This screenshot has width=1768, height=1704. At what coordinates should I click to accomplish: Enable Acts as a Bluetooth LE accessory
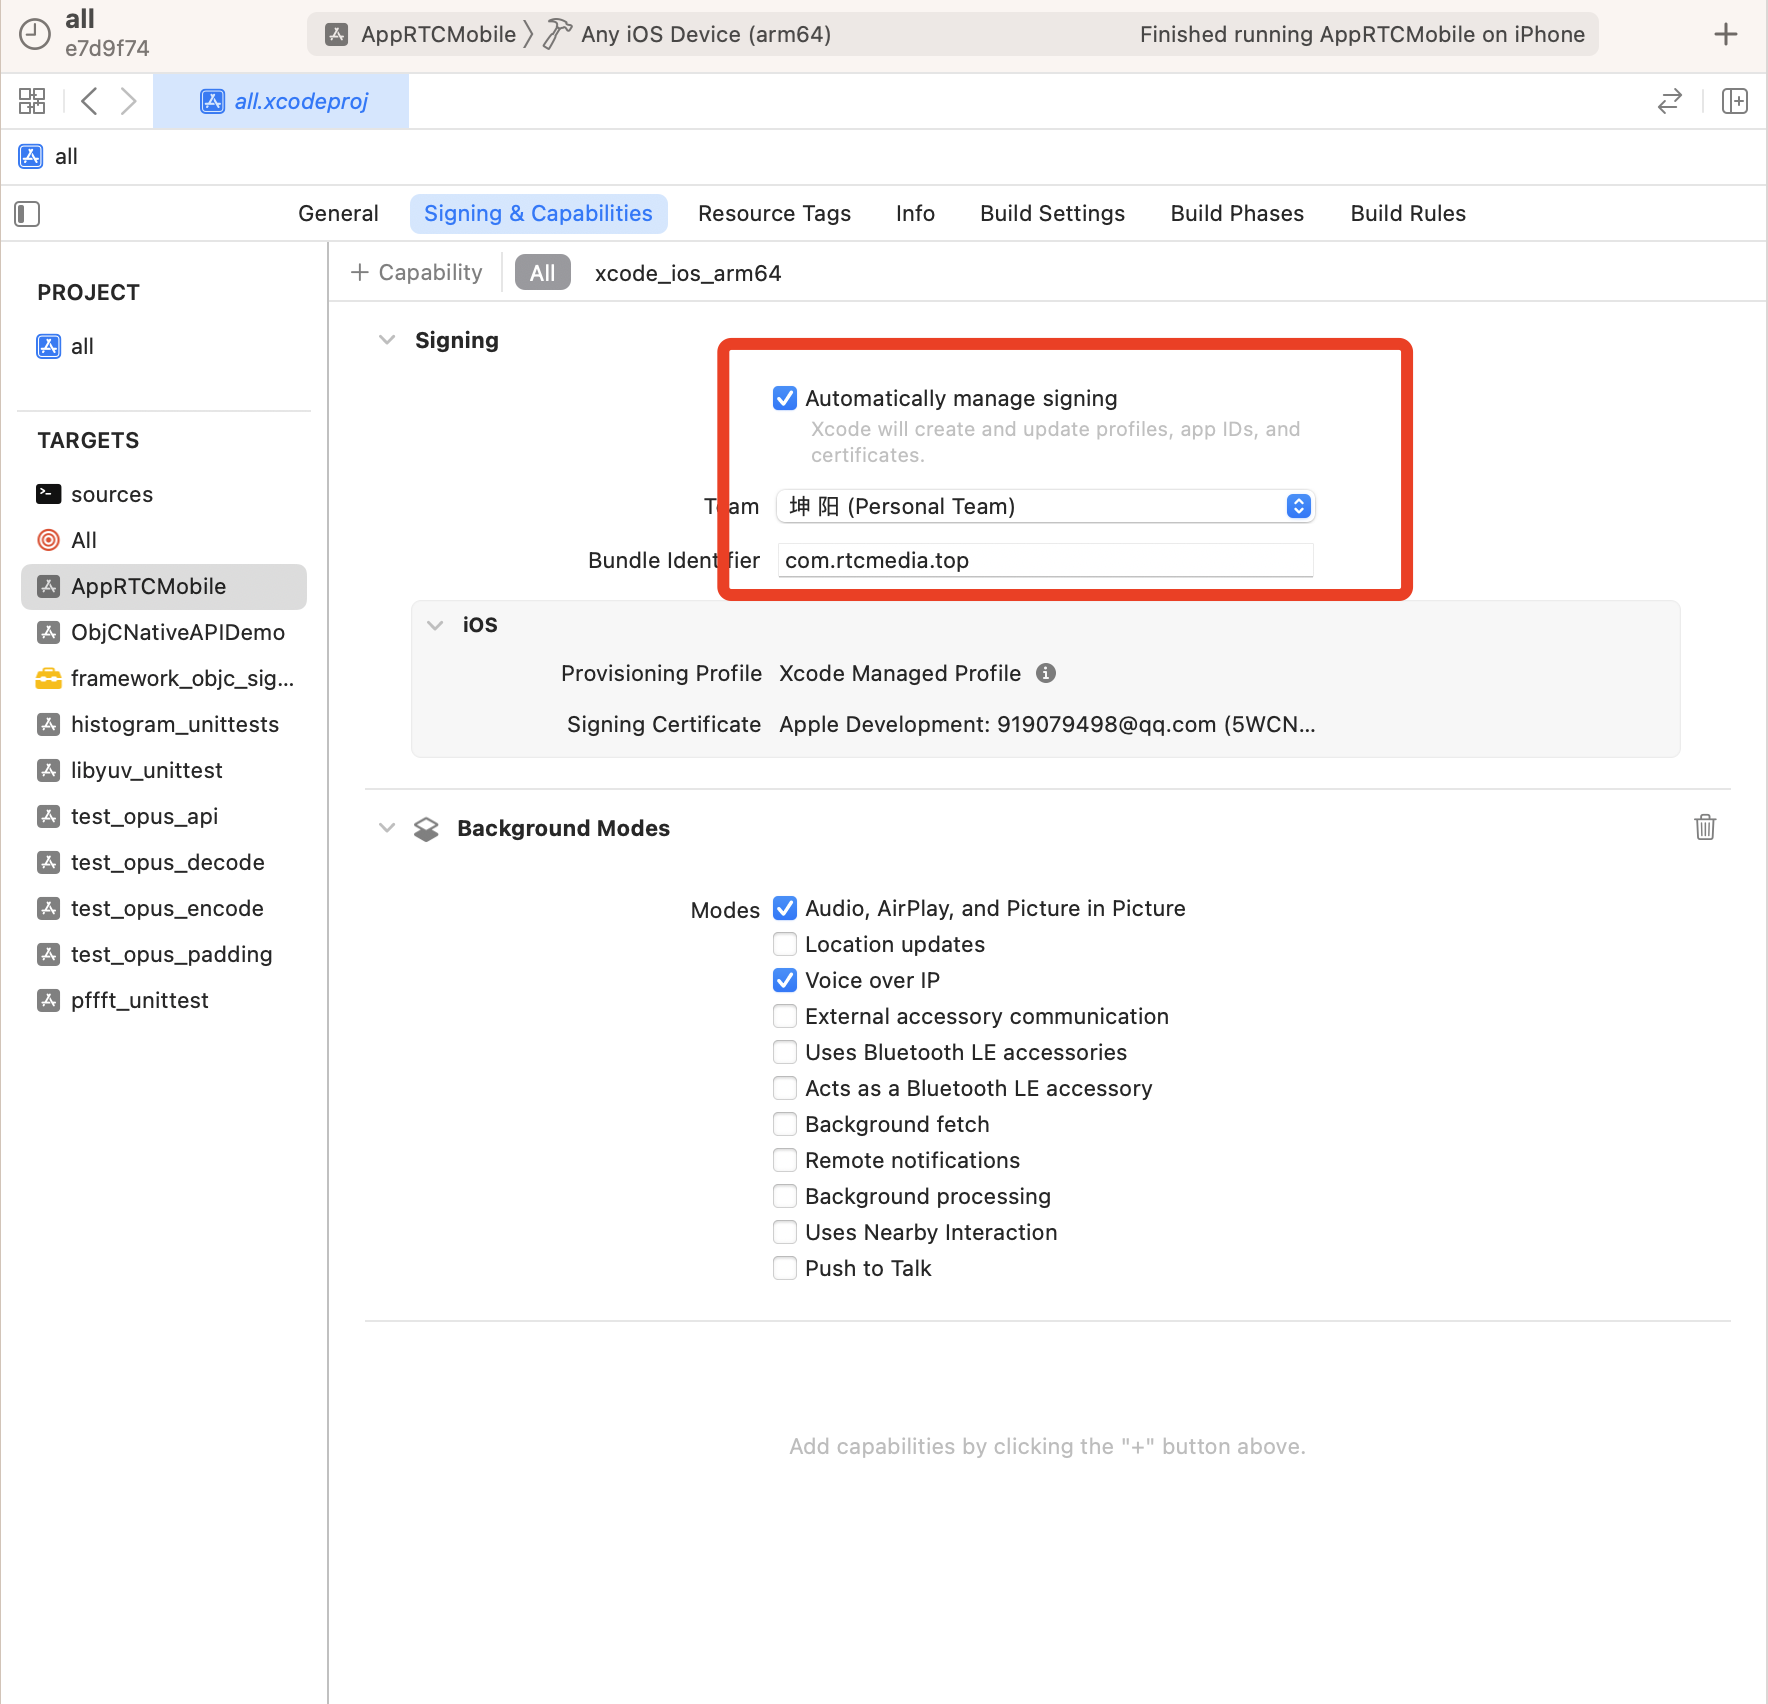point(785,1088)
